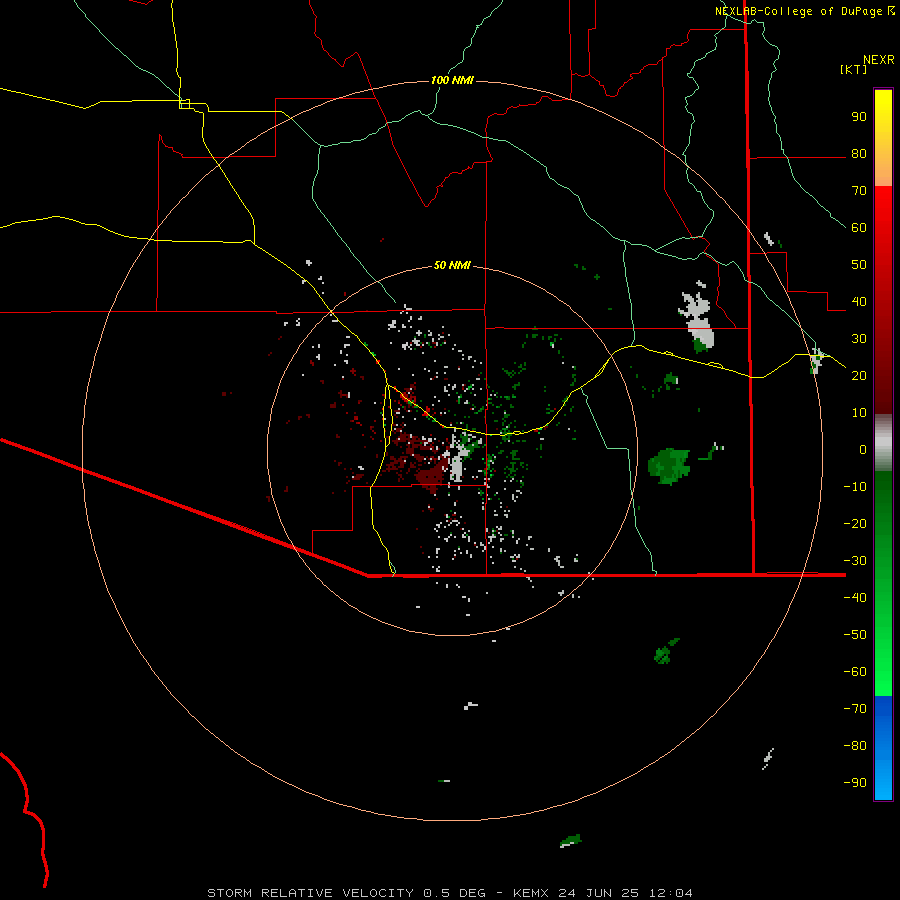This screenshot has height=900, width=900.
Task: Click the NEXR label above the color scale
Action: pyautogui.click(x=879, y=60)
